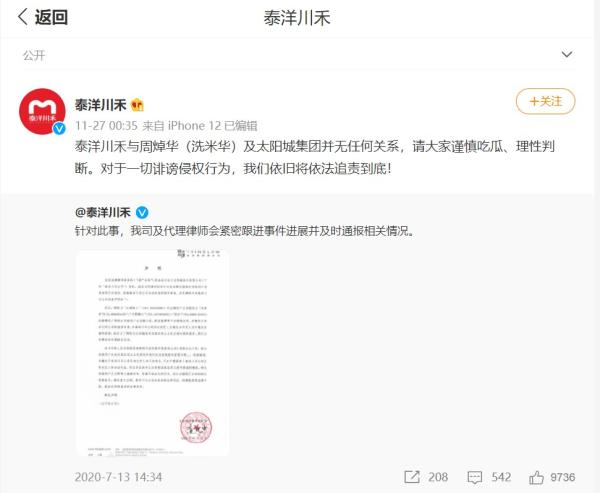
Task: Like the post with the thumbs-up icon
Action: point(536,477)
